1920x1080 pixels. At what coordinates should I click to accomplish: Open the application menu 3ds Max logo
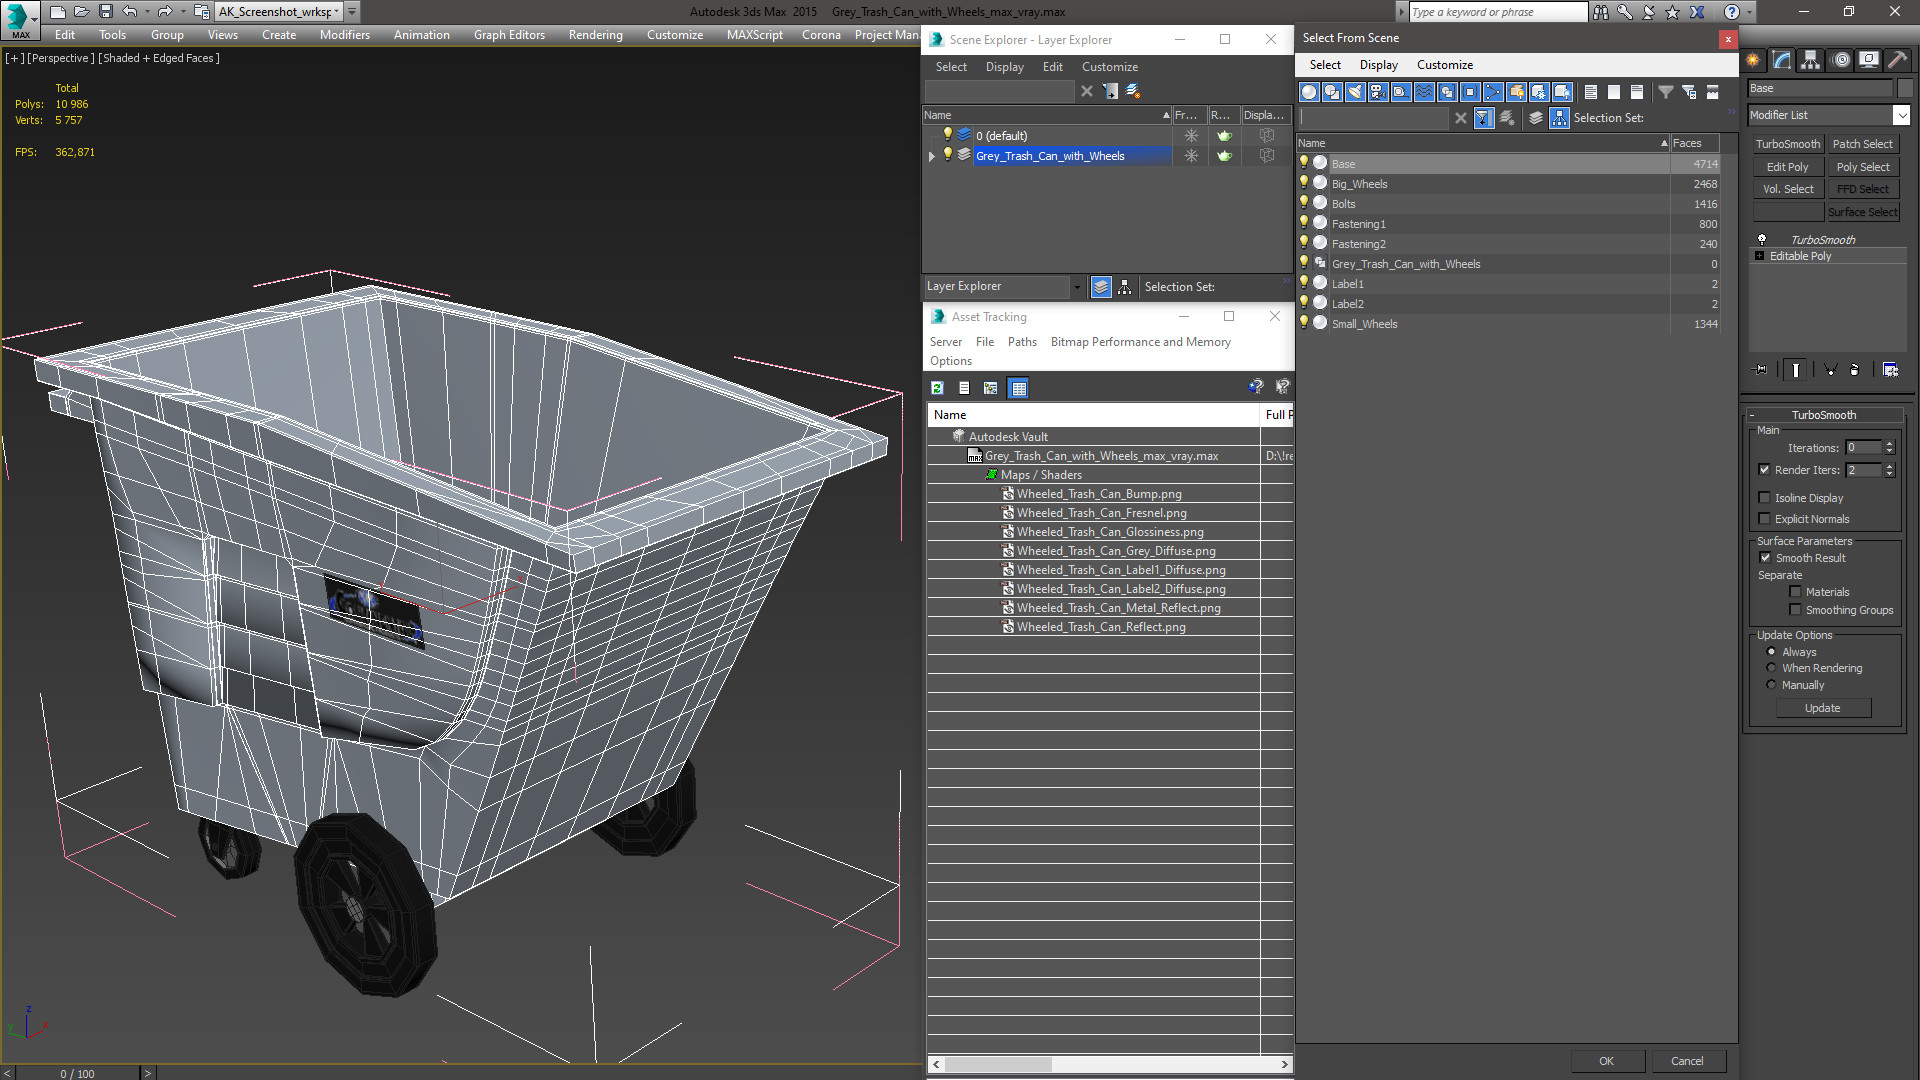tap(20, 19)
